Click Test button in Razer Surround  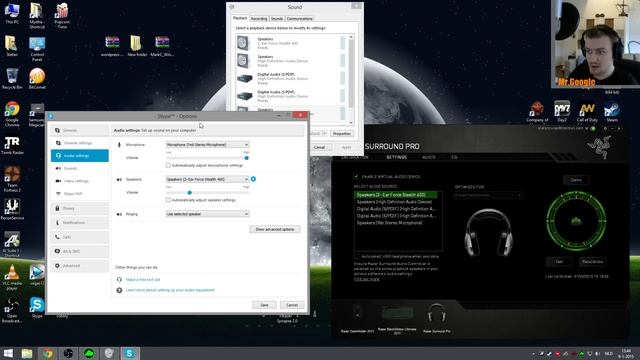pyautogui.click(x=559, y=262)
